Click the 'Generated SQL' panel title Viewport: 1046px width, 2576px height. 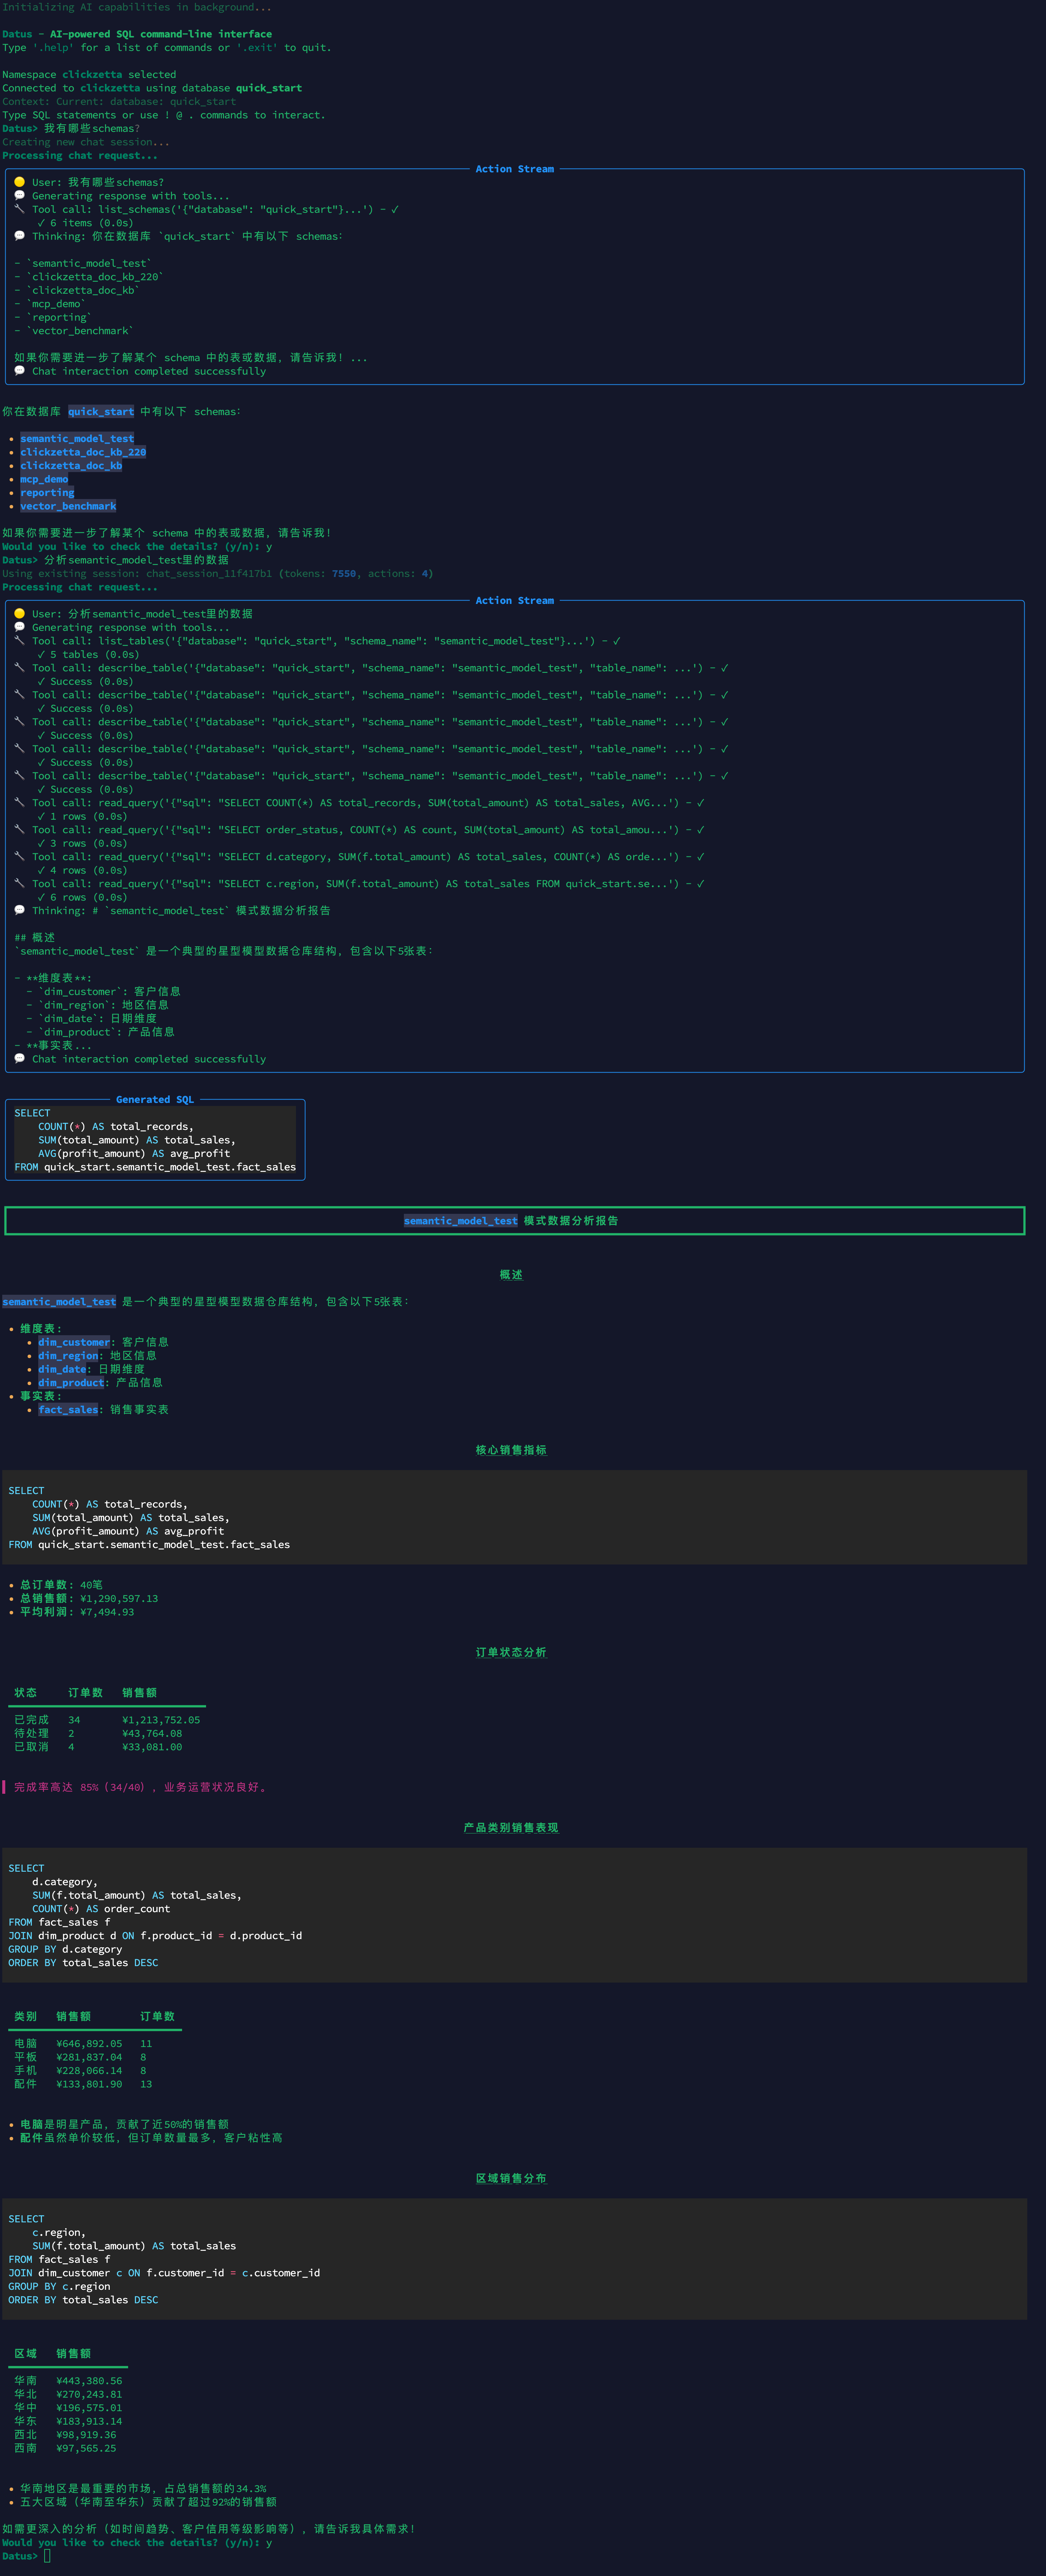coord(155,1099)
